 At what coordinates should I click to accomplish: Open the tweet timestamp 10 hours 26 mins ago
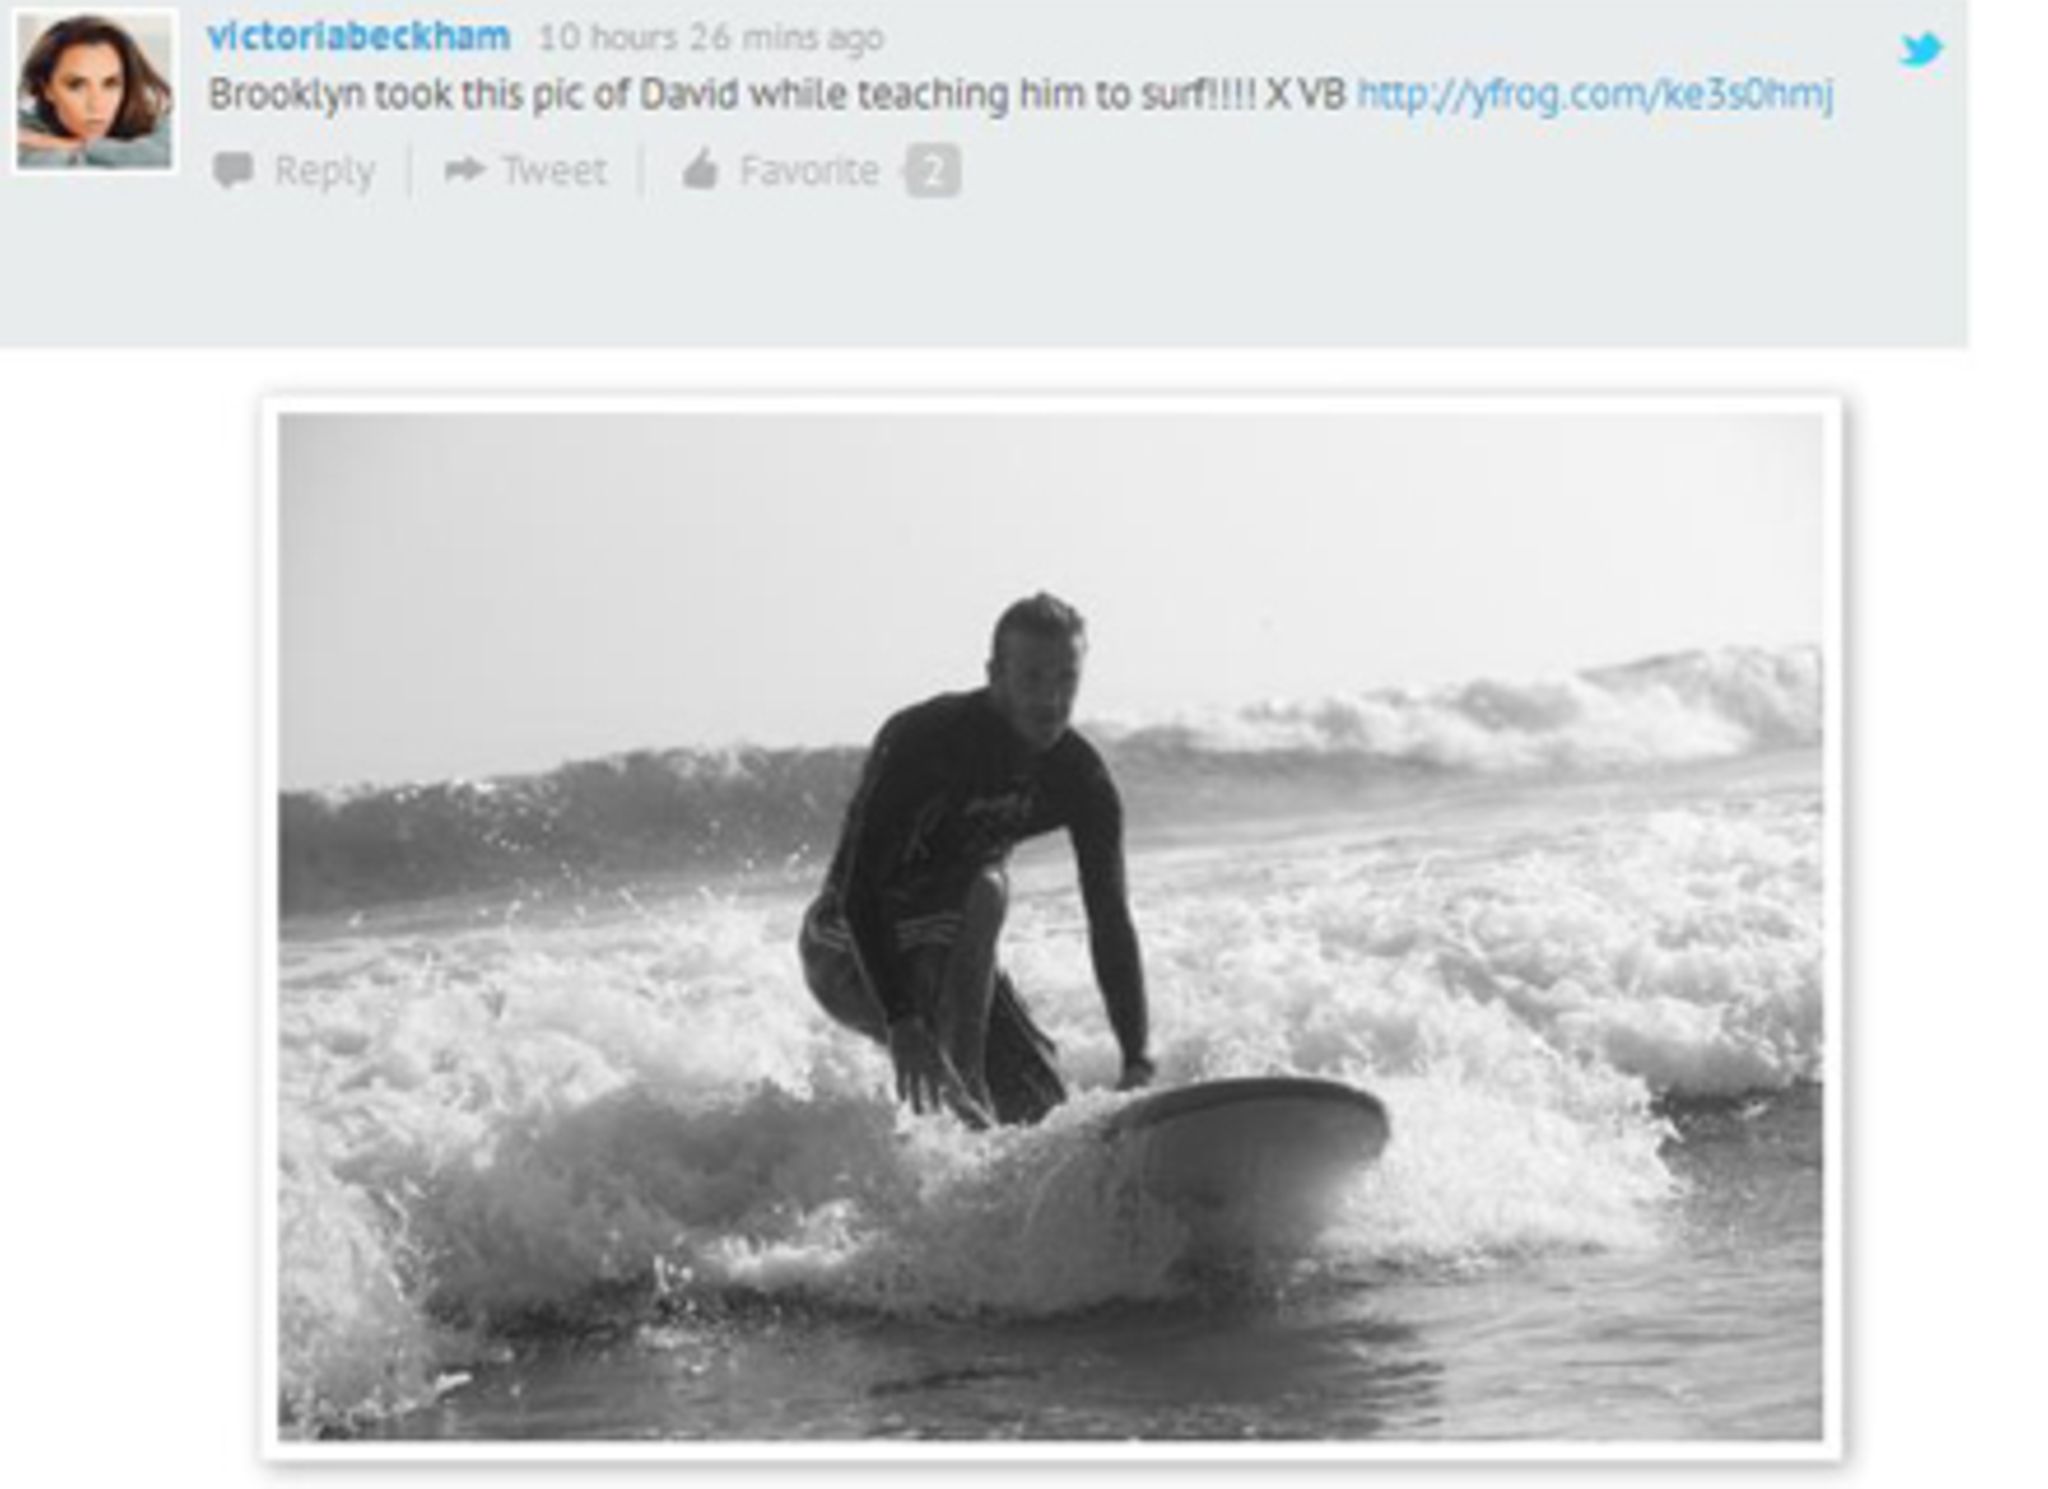tap(711, 38)
